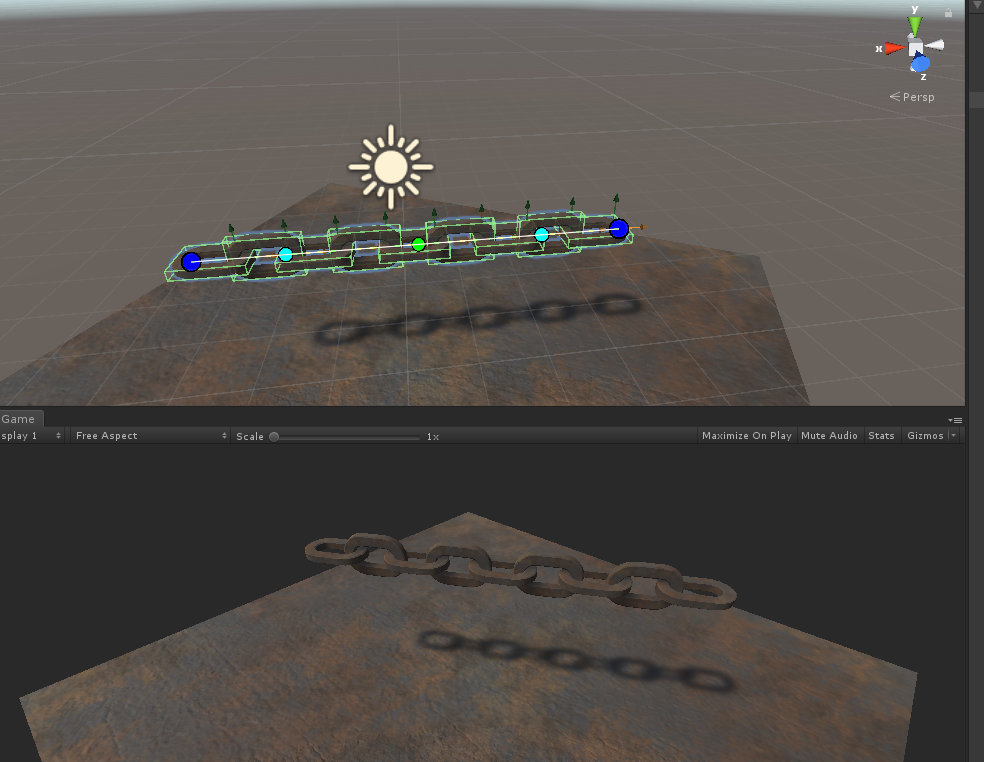
Task: Click the Scale slider handle
Action: pyautogui.click(x=274, y=436)
